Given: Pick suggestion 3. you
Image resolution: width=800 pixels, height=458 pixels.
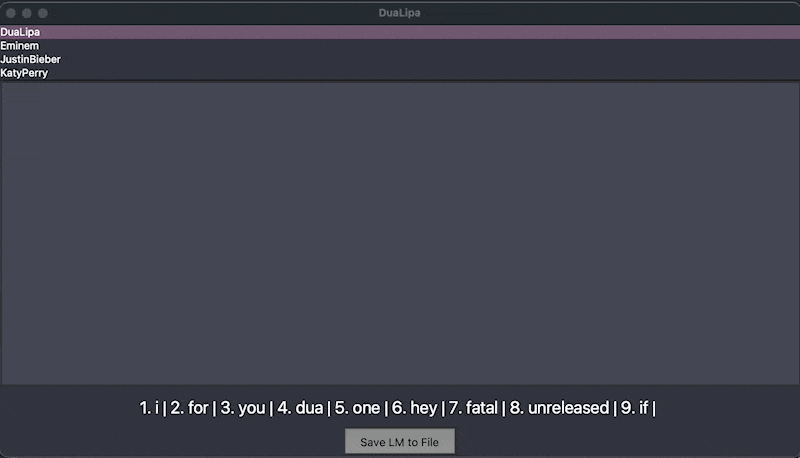Looking at the screenshot, I should coord(243,408).
